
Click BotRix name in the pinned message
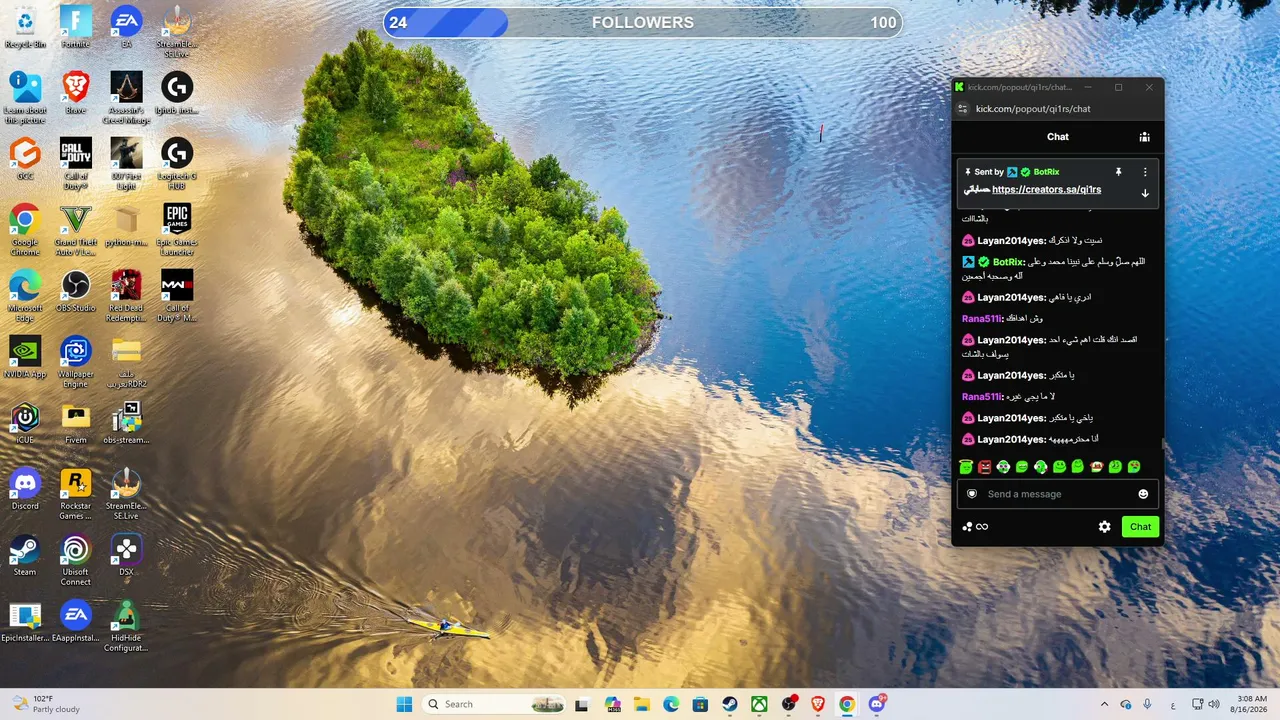coord(1046,172)
